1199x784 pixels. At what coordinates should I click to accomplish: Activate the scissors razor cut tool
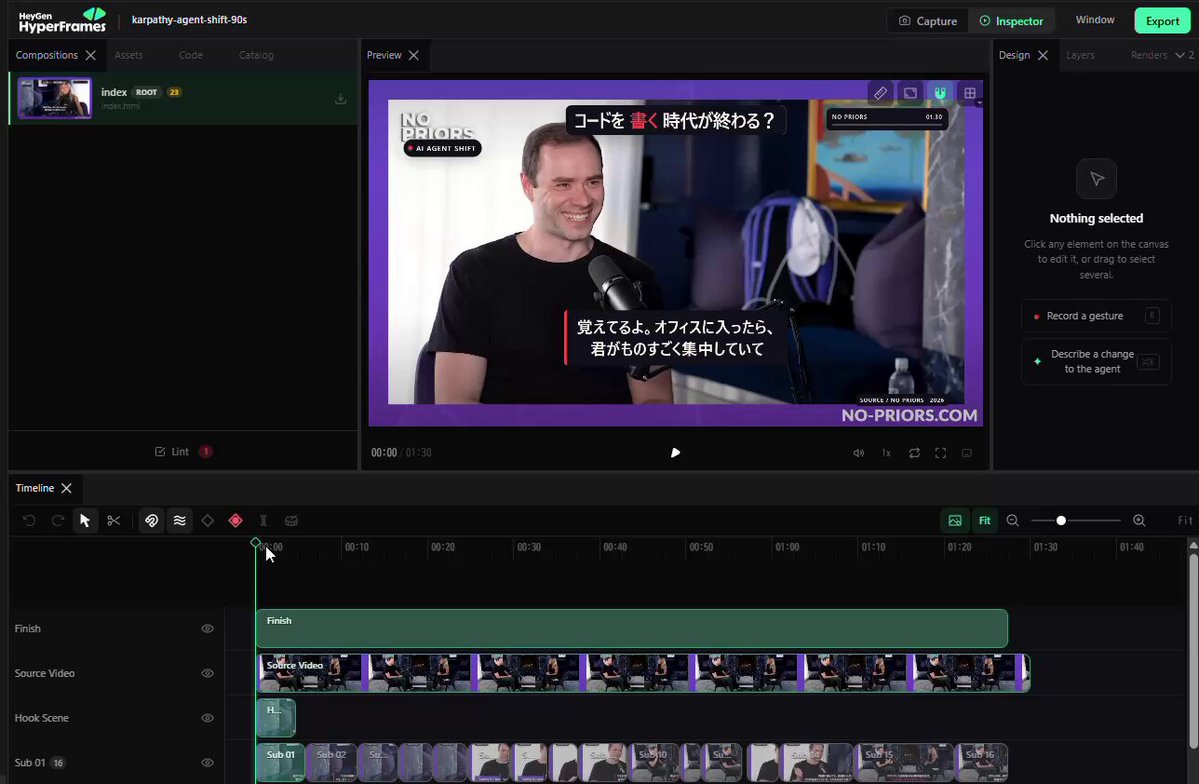(114, 521)
